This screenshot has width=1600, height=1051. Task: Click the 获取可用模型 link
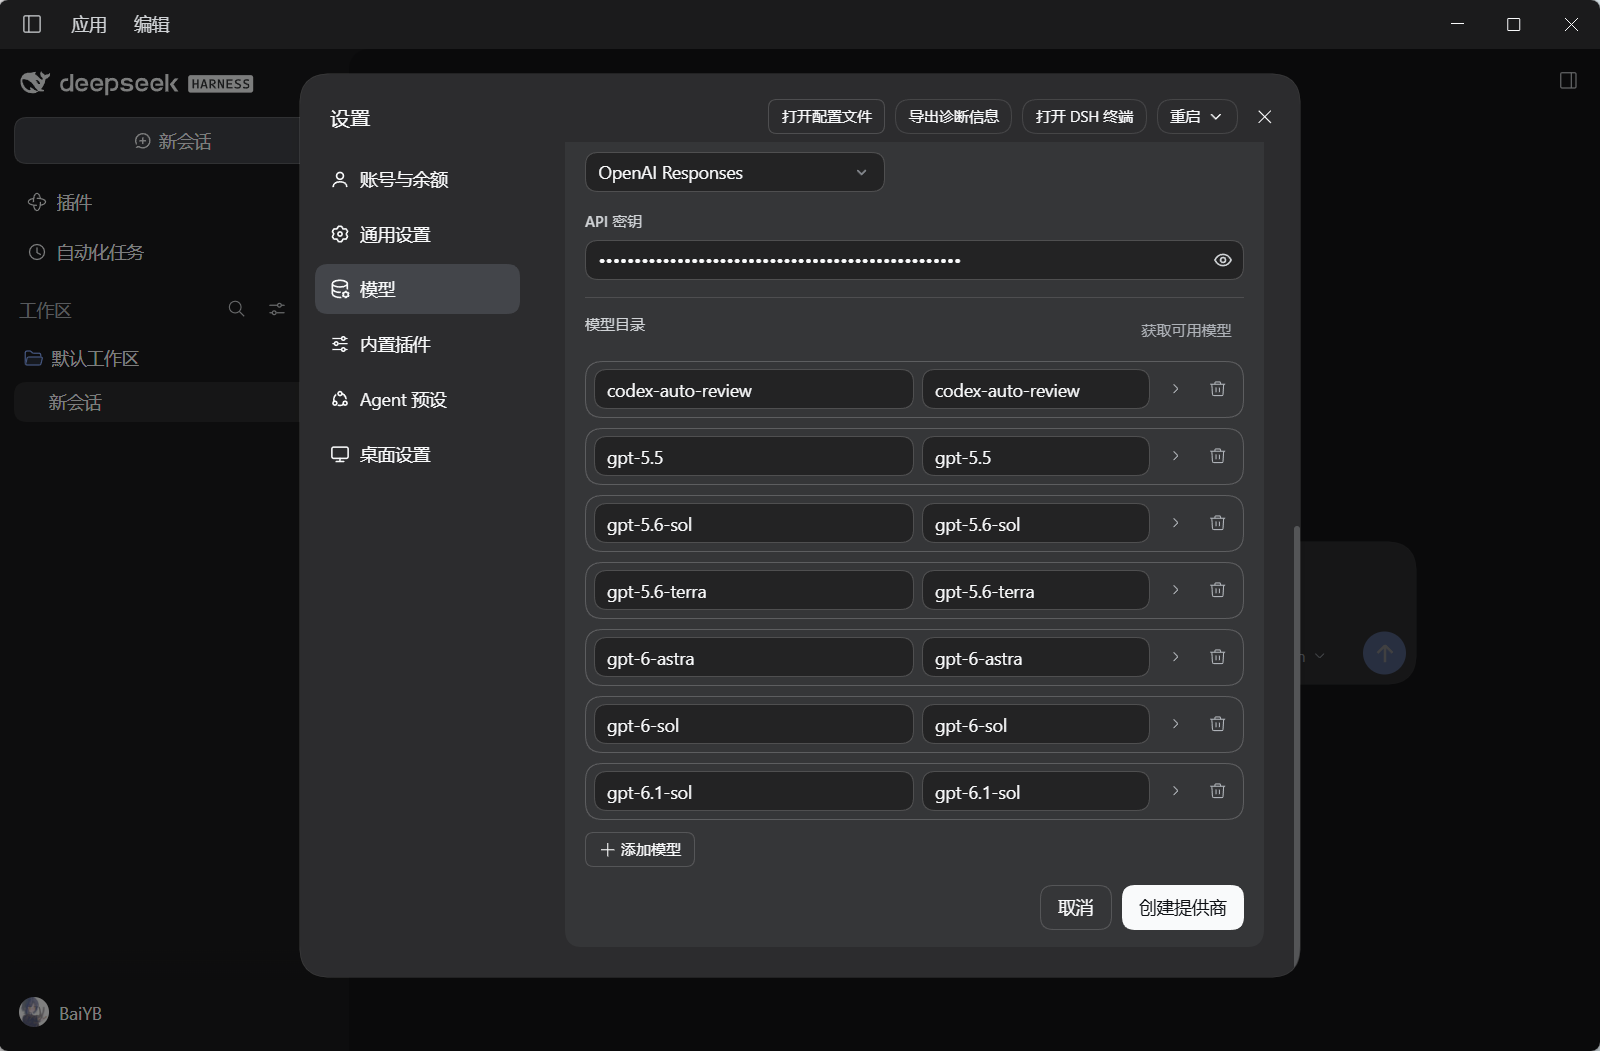coord(1186,330)
